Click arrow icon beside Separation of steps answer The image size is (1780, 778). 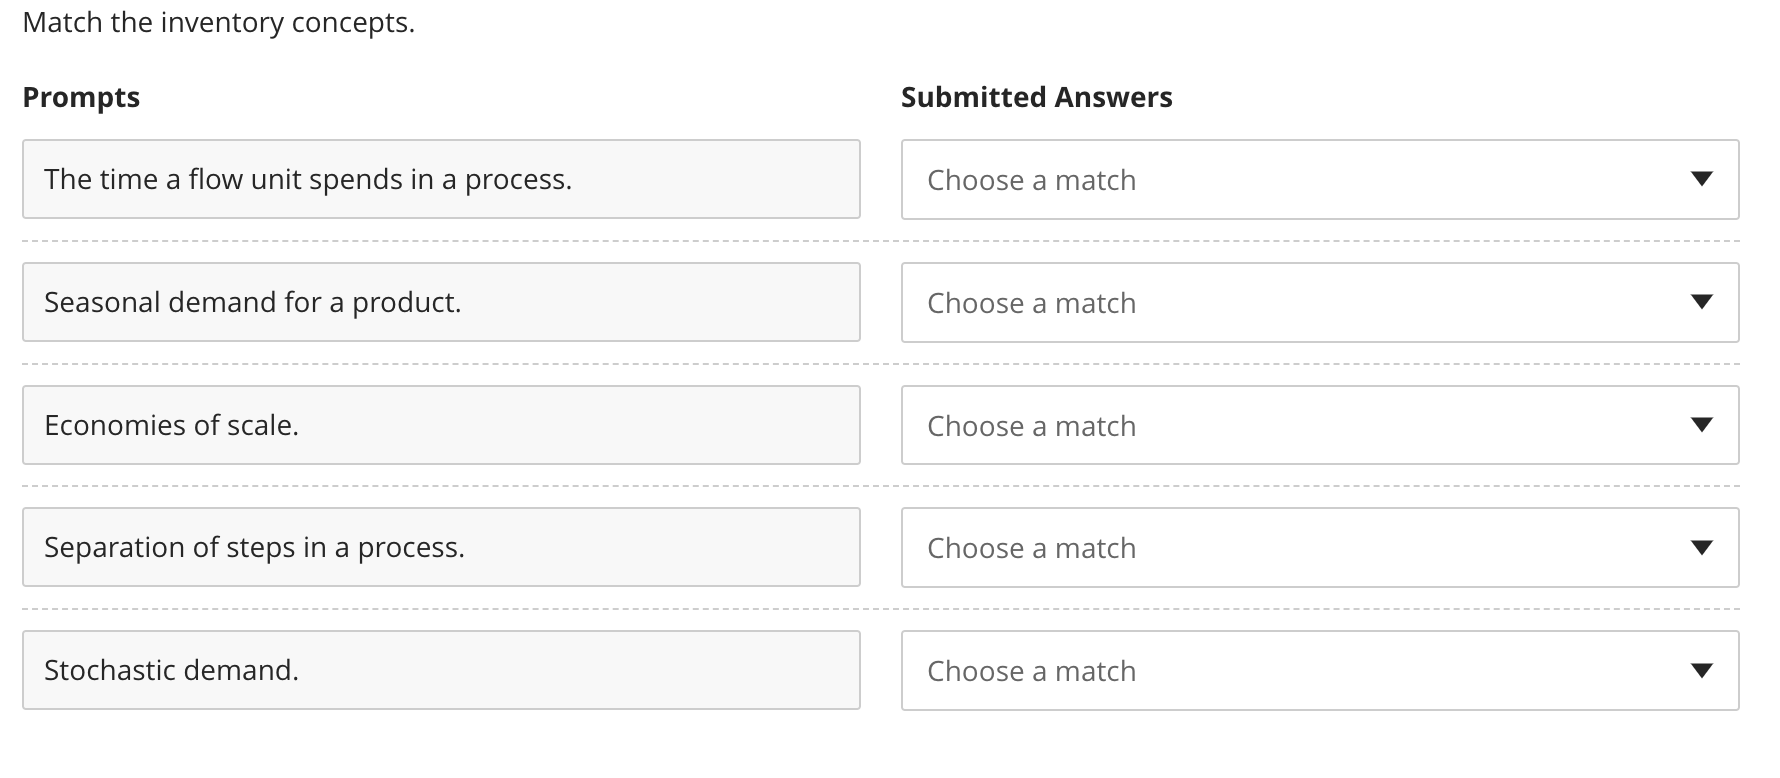pyautogui.click(x=1701, y=547)
